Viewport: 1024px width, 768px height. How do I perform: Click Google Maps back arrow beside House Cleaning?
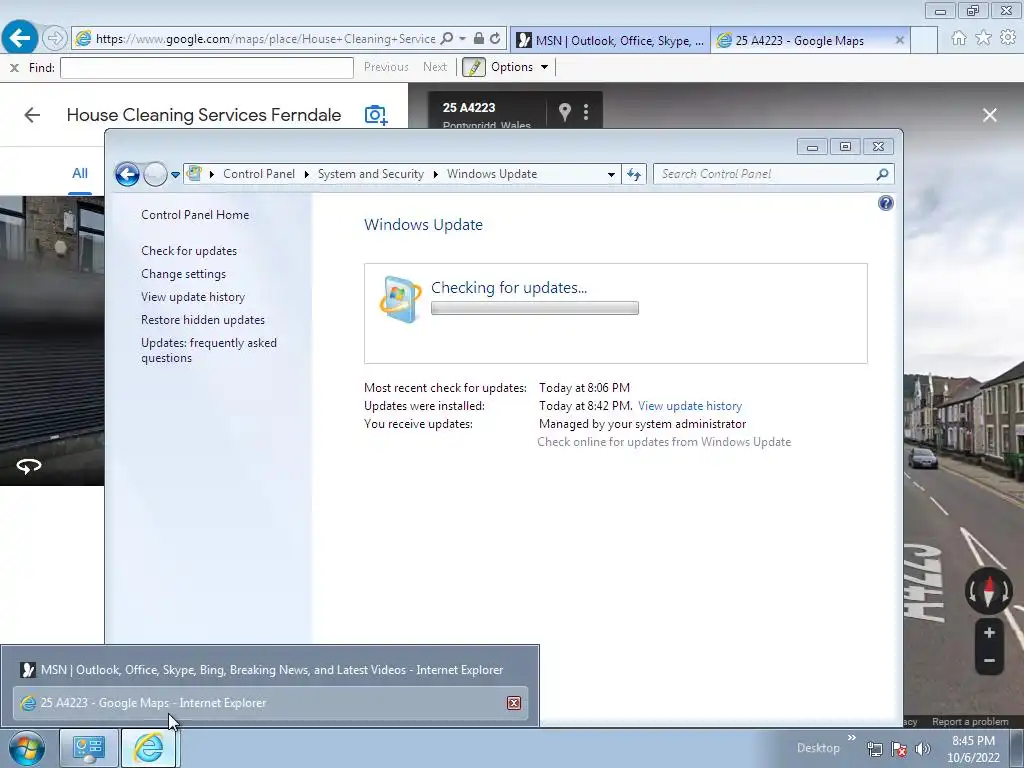pyautogui.click(x=32, y=115)
